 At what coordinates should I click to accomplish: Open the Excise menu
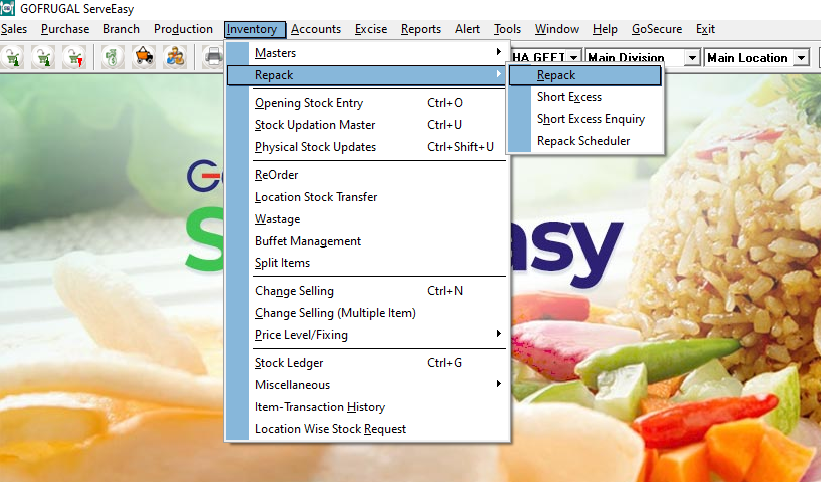[371, 29]
